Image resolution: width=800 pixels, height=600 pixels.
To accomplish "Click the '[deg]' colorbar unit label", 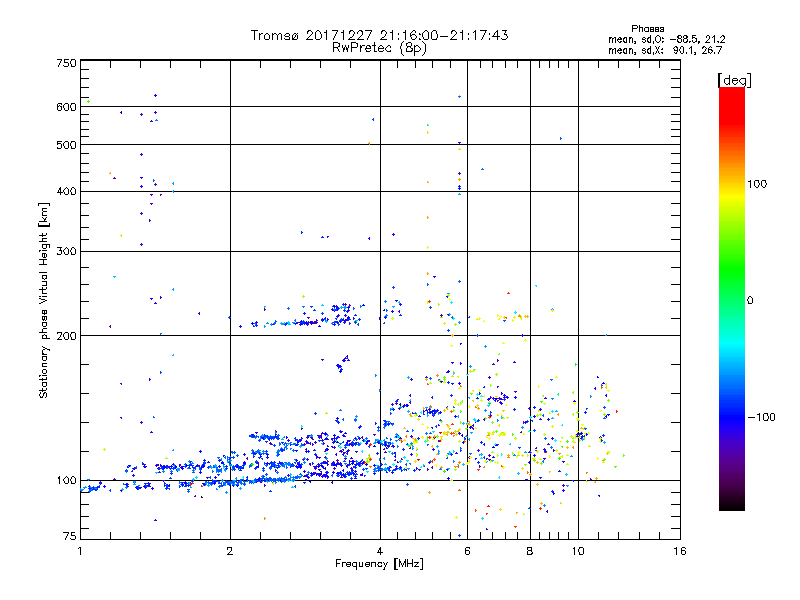I will tap(734, 80).
